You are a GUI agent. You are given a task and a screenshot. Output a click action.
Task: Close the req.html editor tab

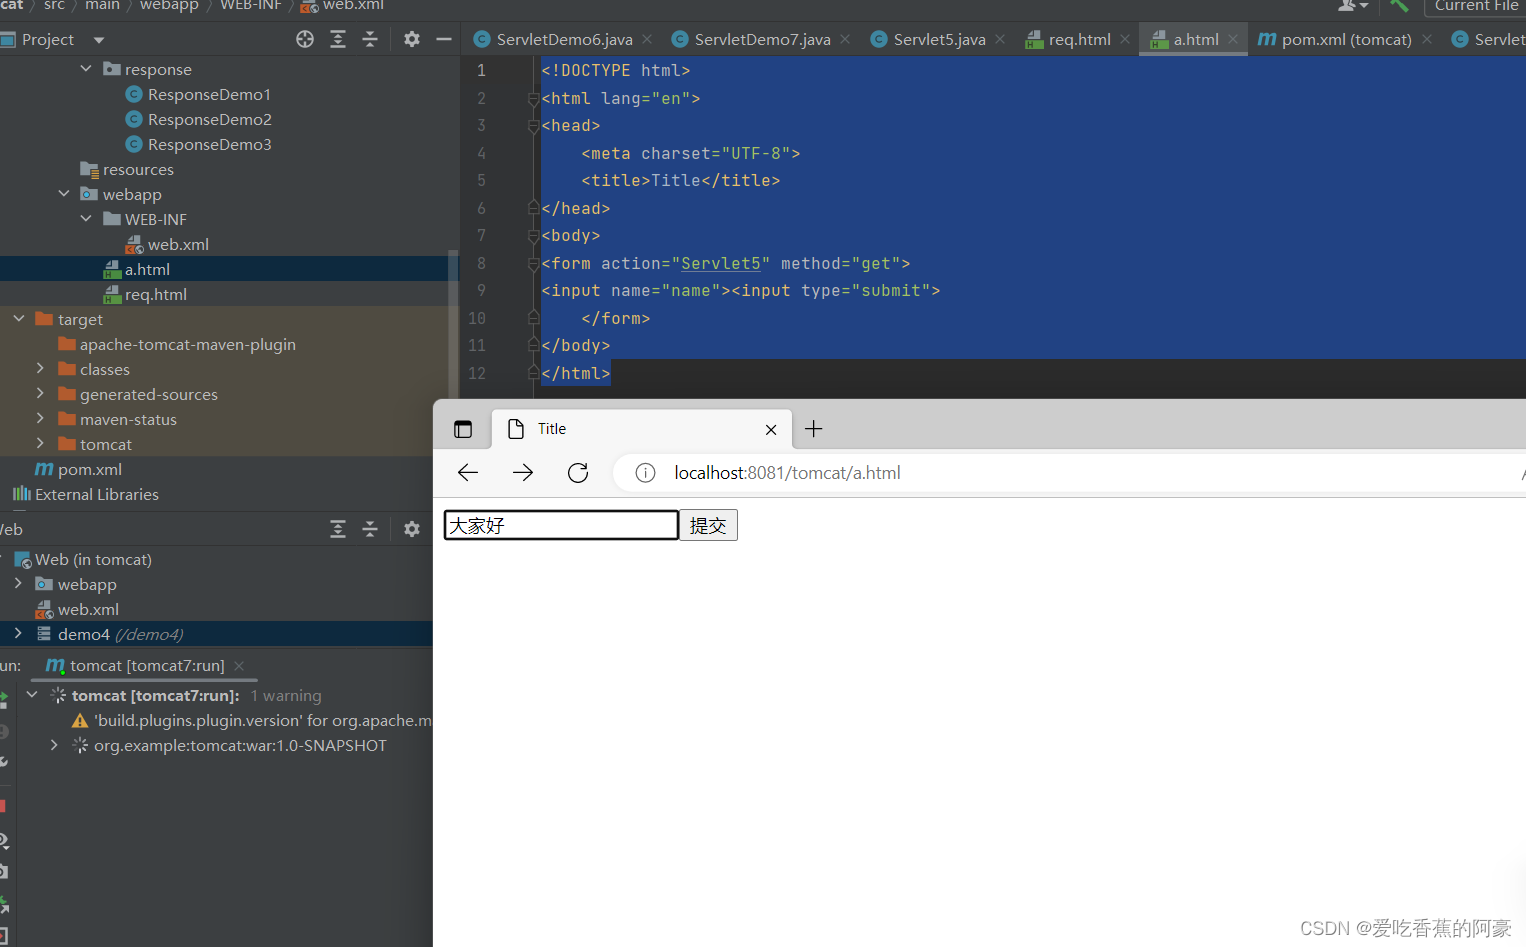tap(1125, 39)
